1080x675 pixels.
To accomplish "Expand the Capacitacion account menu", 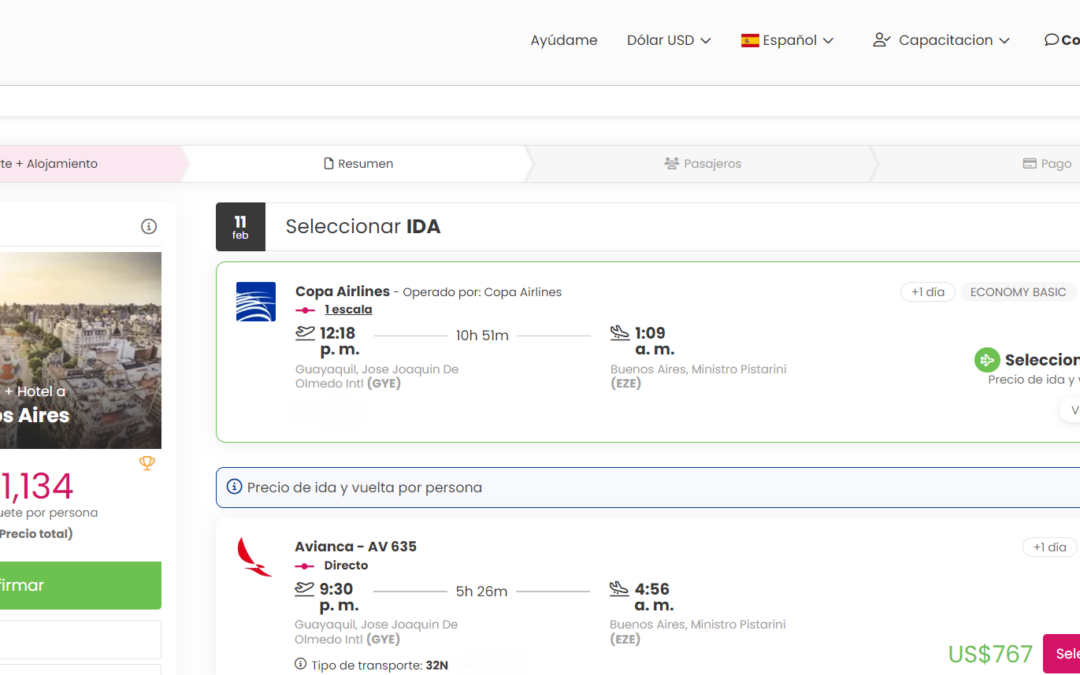I will [x=941, y=40].
